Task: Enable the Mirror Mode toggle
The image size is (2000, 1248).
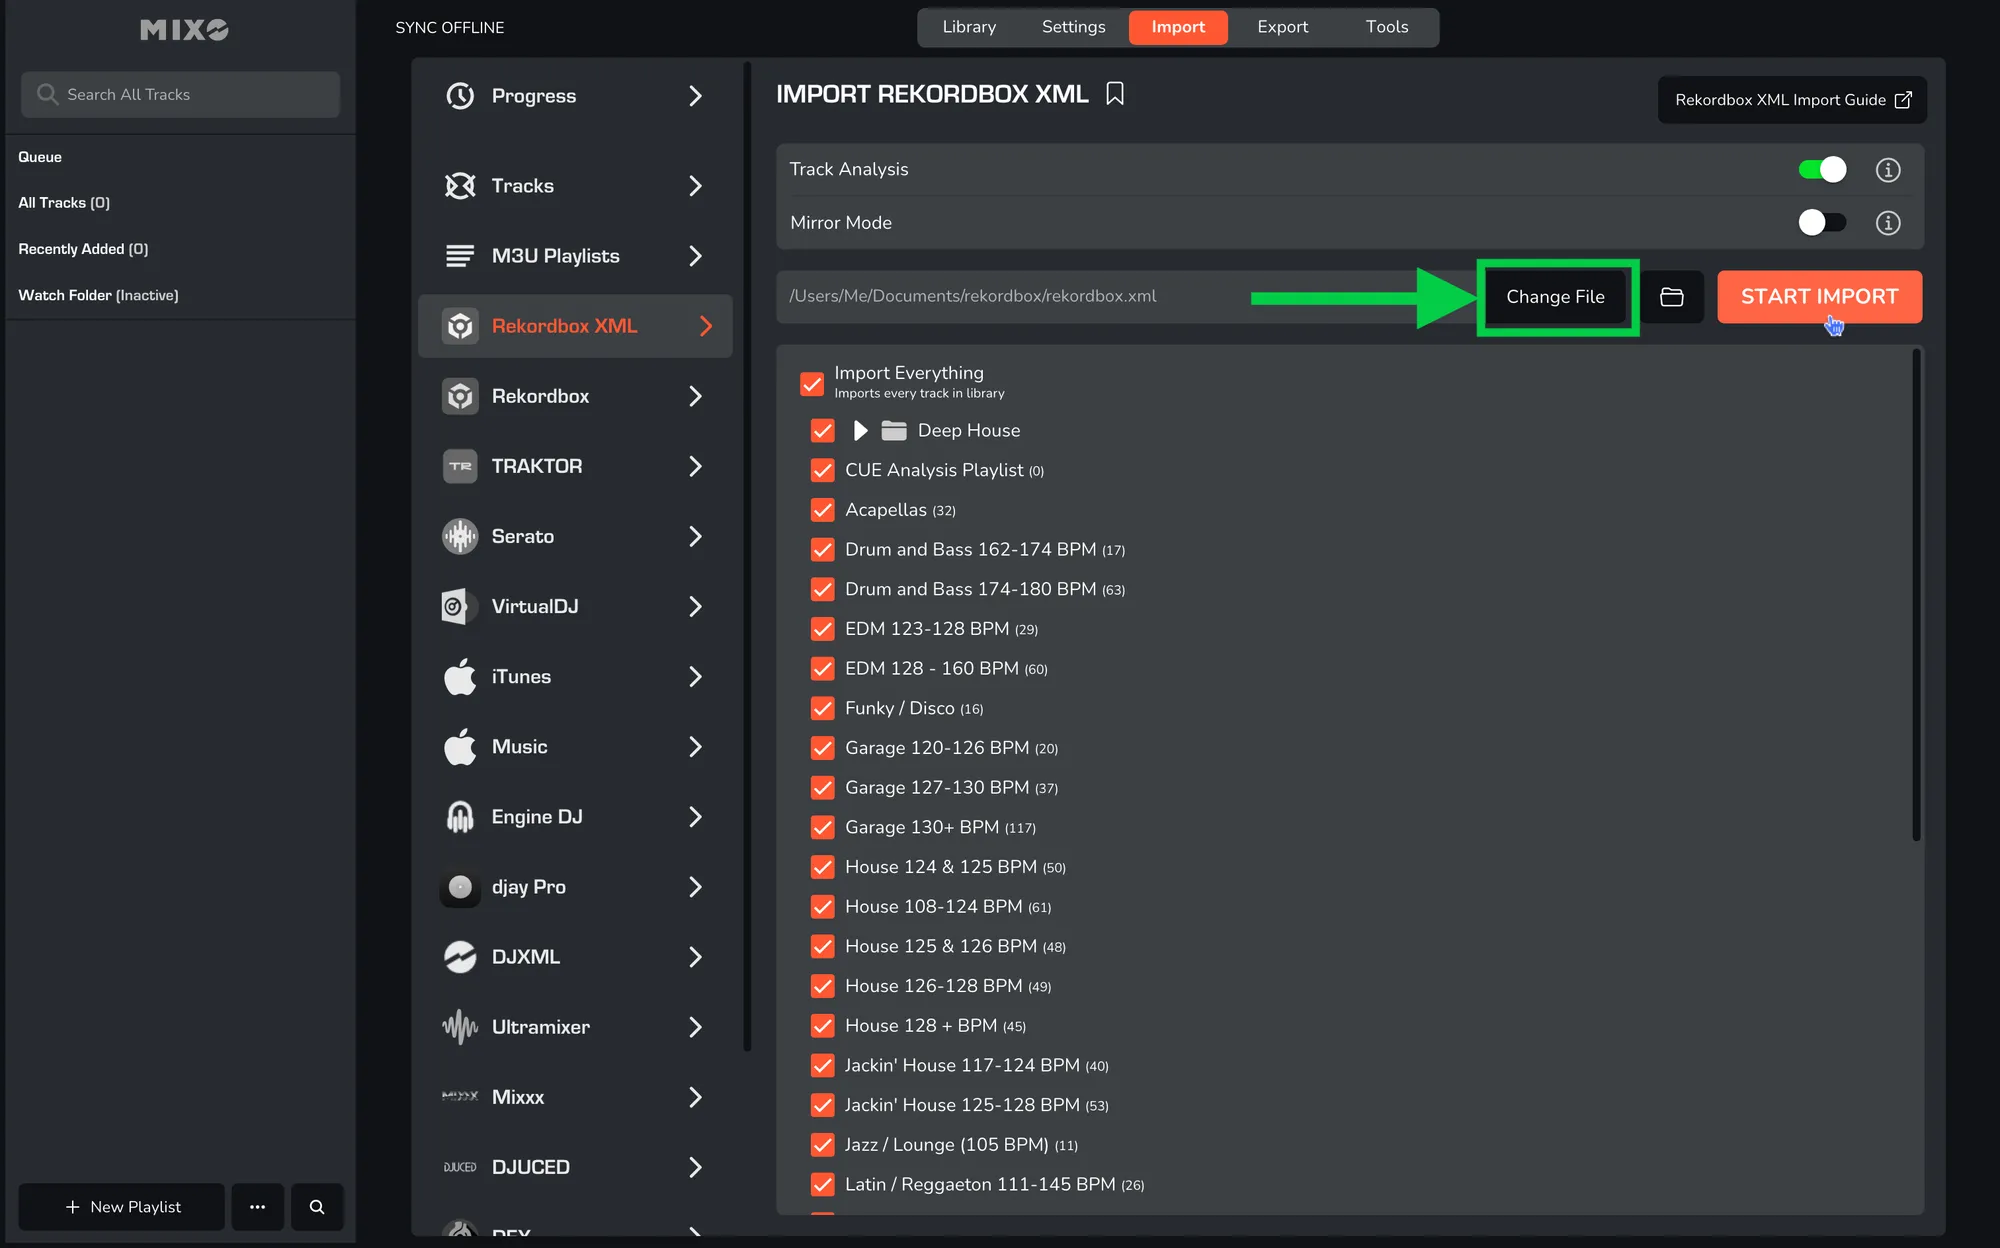Action: point(1821,223)
